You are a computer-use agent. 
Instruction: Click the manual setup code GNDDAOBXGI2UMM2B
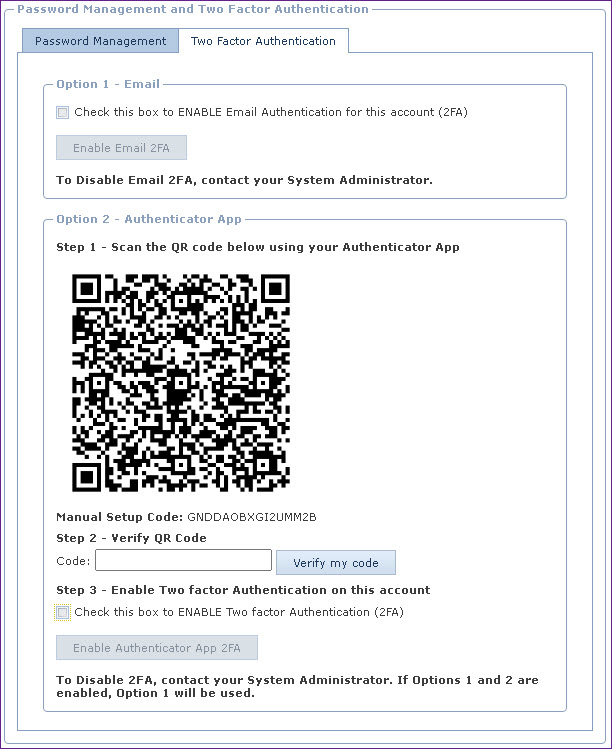pyautogui.click(x=252, y=517)
